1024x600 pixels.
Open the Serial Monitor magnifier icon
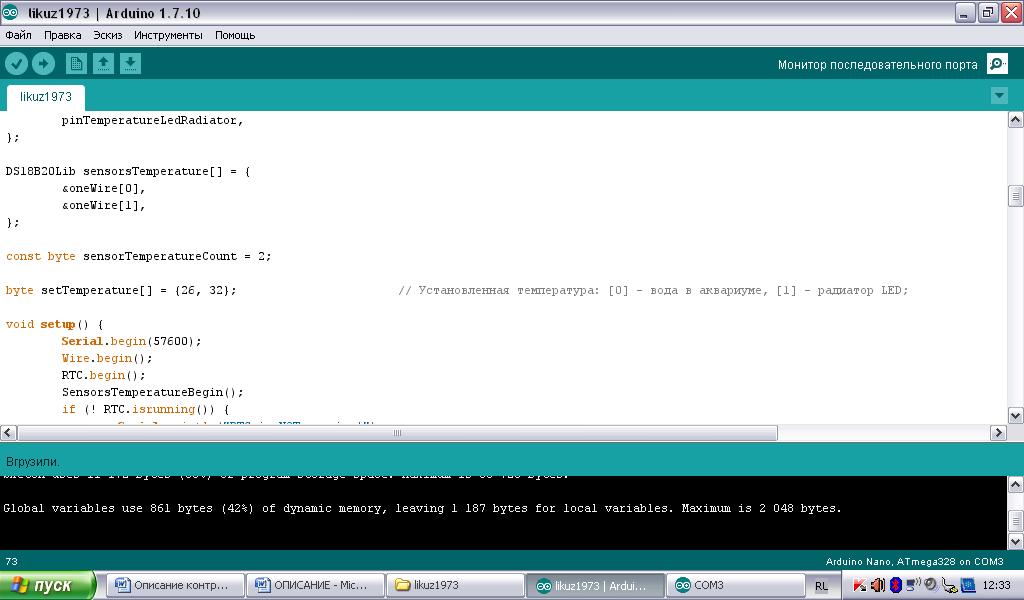[x=997, y=64]
